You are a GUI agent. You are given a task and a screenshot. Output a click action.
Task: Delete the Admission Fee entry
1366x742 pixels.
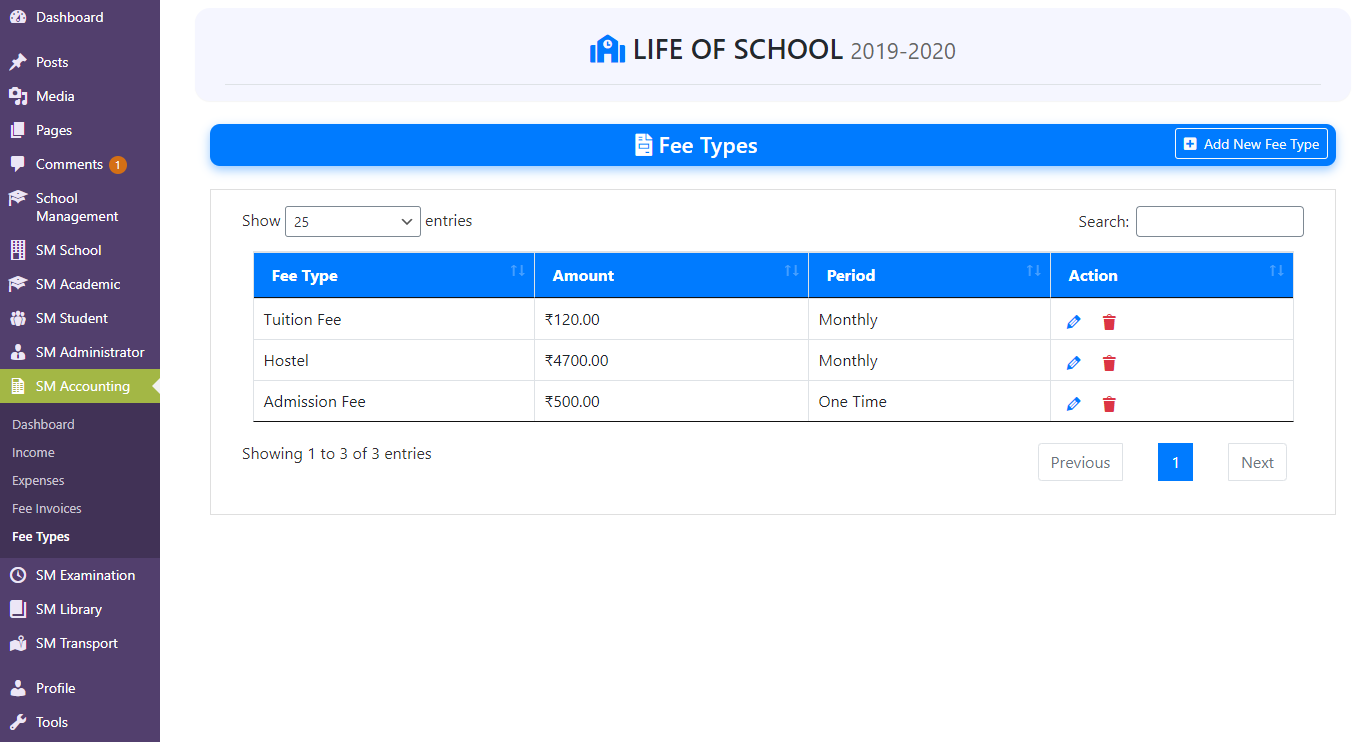(1109, 404)
